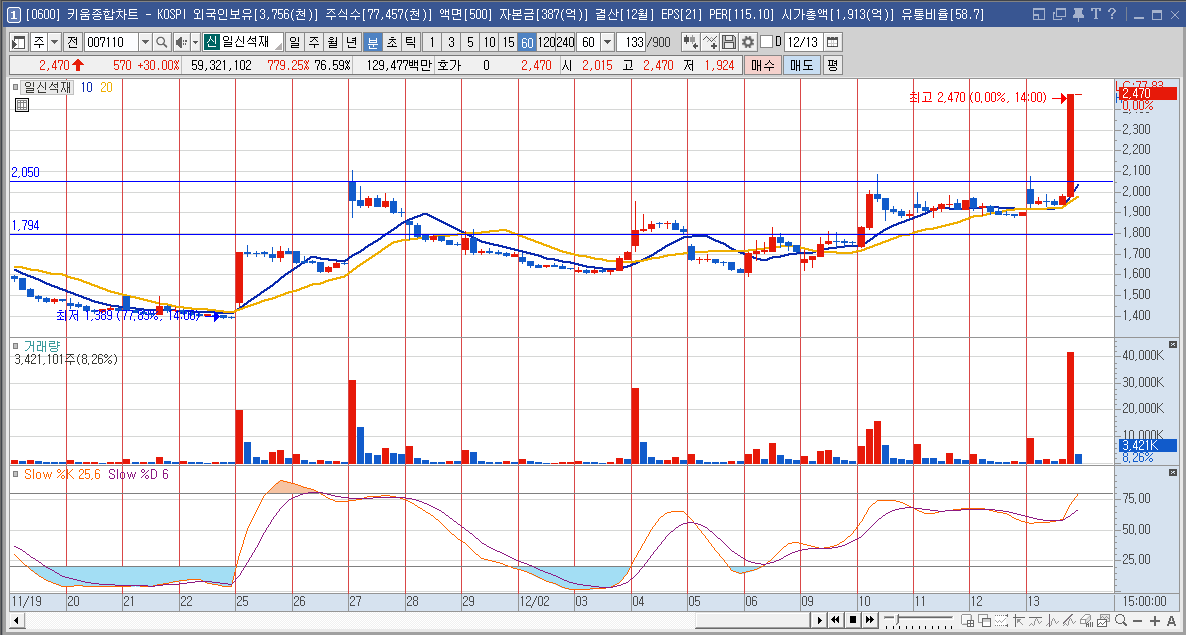Screen dimensions: 1186x635
Task: Expand the 60 interval combo box arrow
Action: (x=607, y=42)
